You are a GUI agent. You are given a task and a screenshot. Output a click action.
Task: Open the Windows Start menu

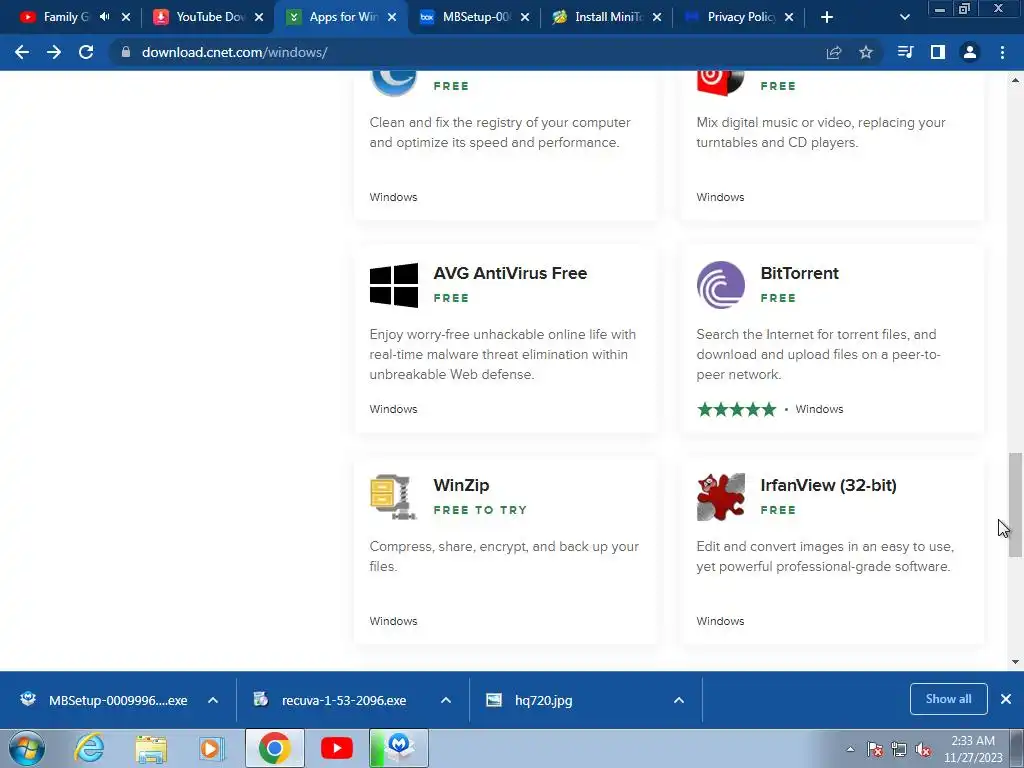27,748
